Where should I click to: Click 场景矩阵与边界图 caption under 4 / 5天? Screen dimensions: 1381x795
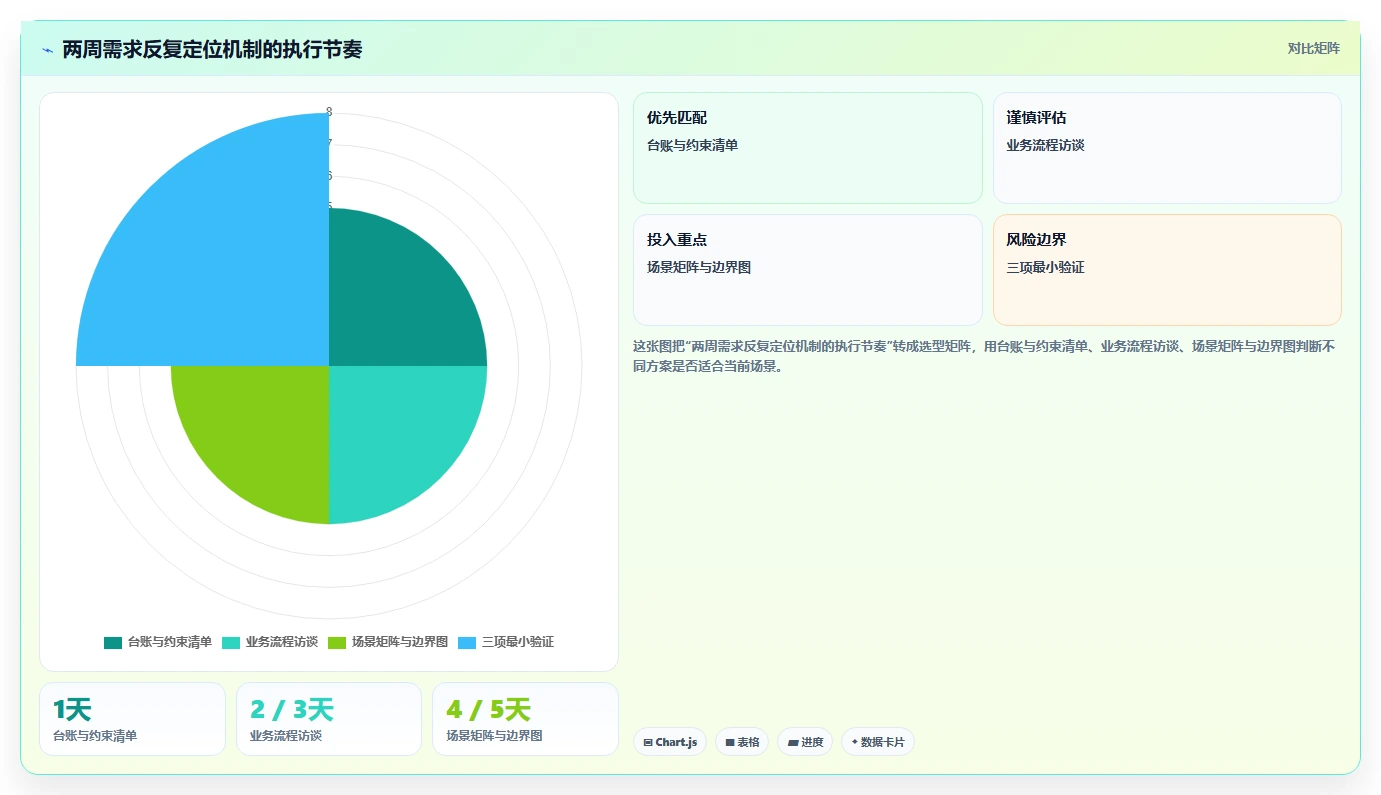[x=494, y=735]
